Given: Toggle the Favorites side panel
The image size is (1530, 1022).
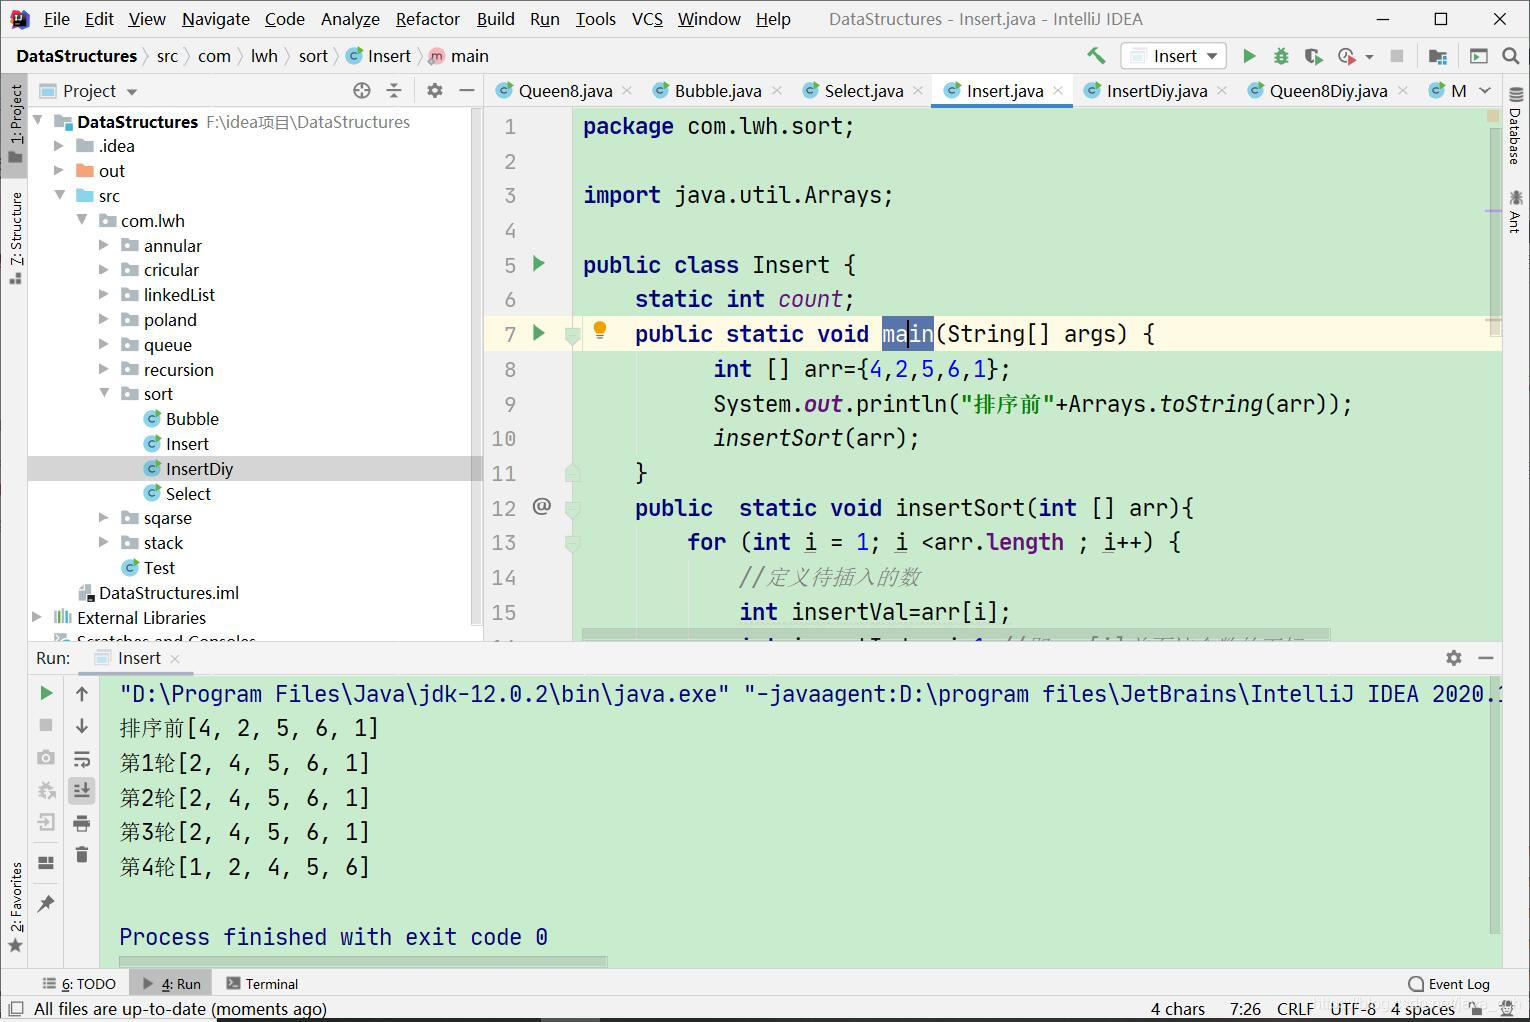Looking at the screenshot, I should coord(16,906).
